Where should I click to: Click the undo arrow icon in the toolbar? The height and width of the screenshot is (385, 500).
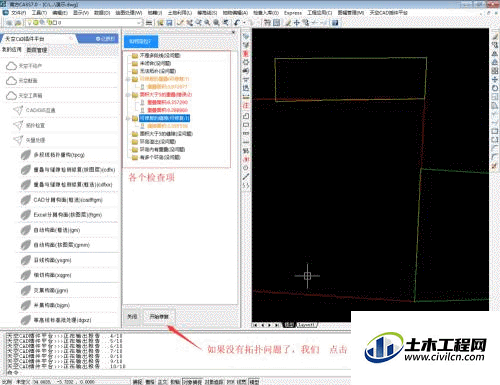click(237, 23)
